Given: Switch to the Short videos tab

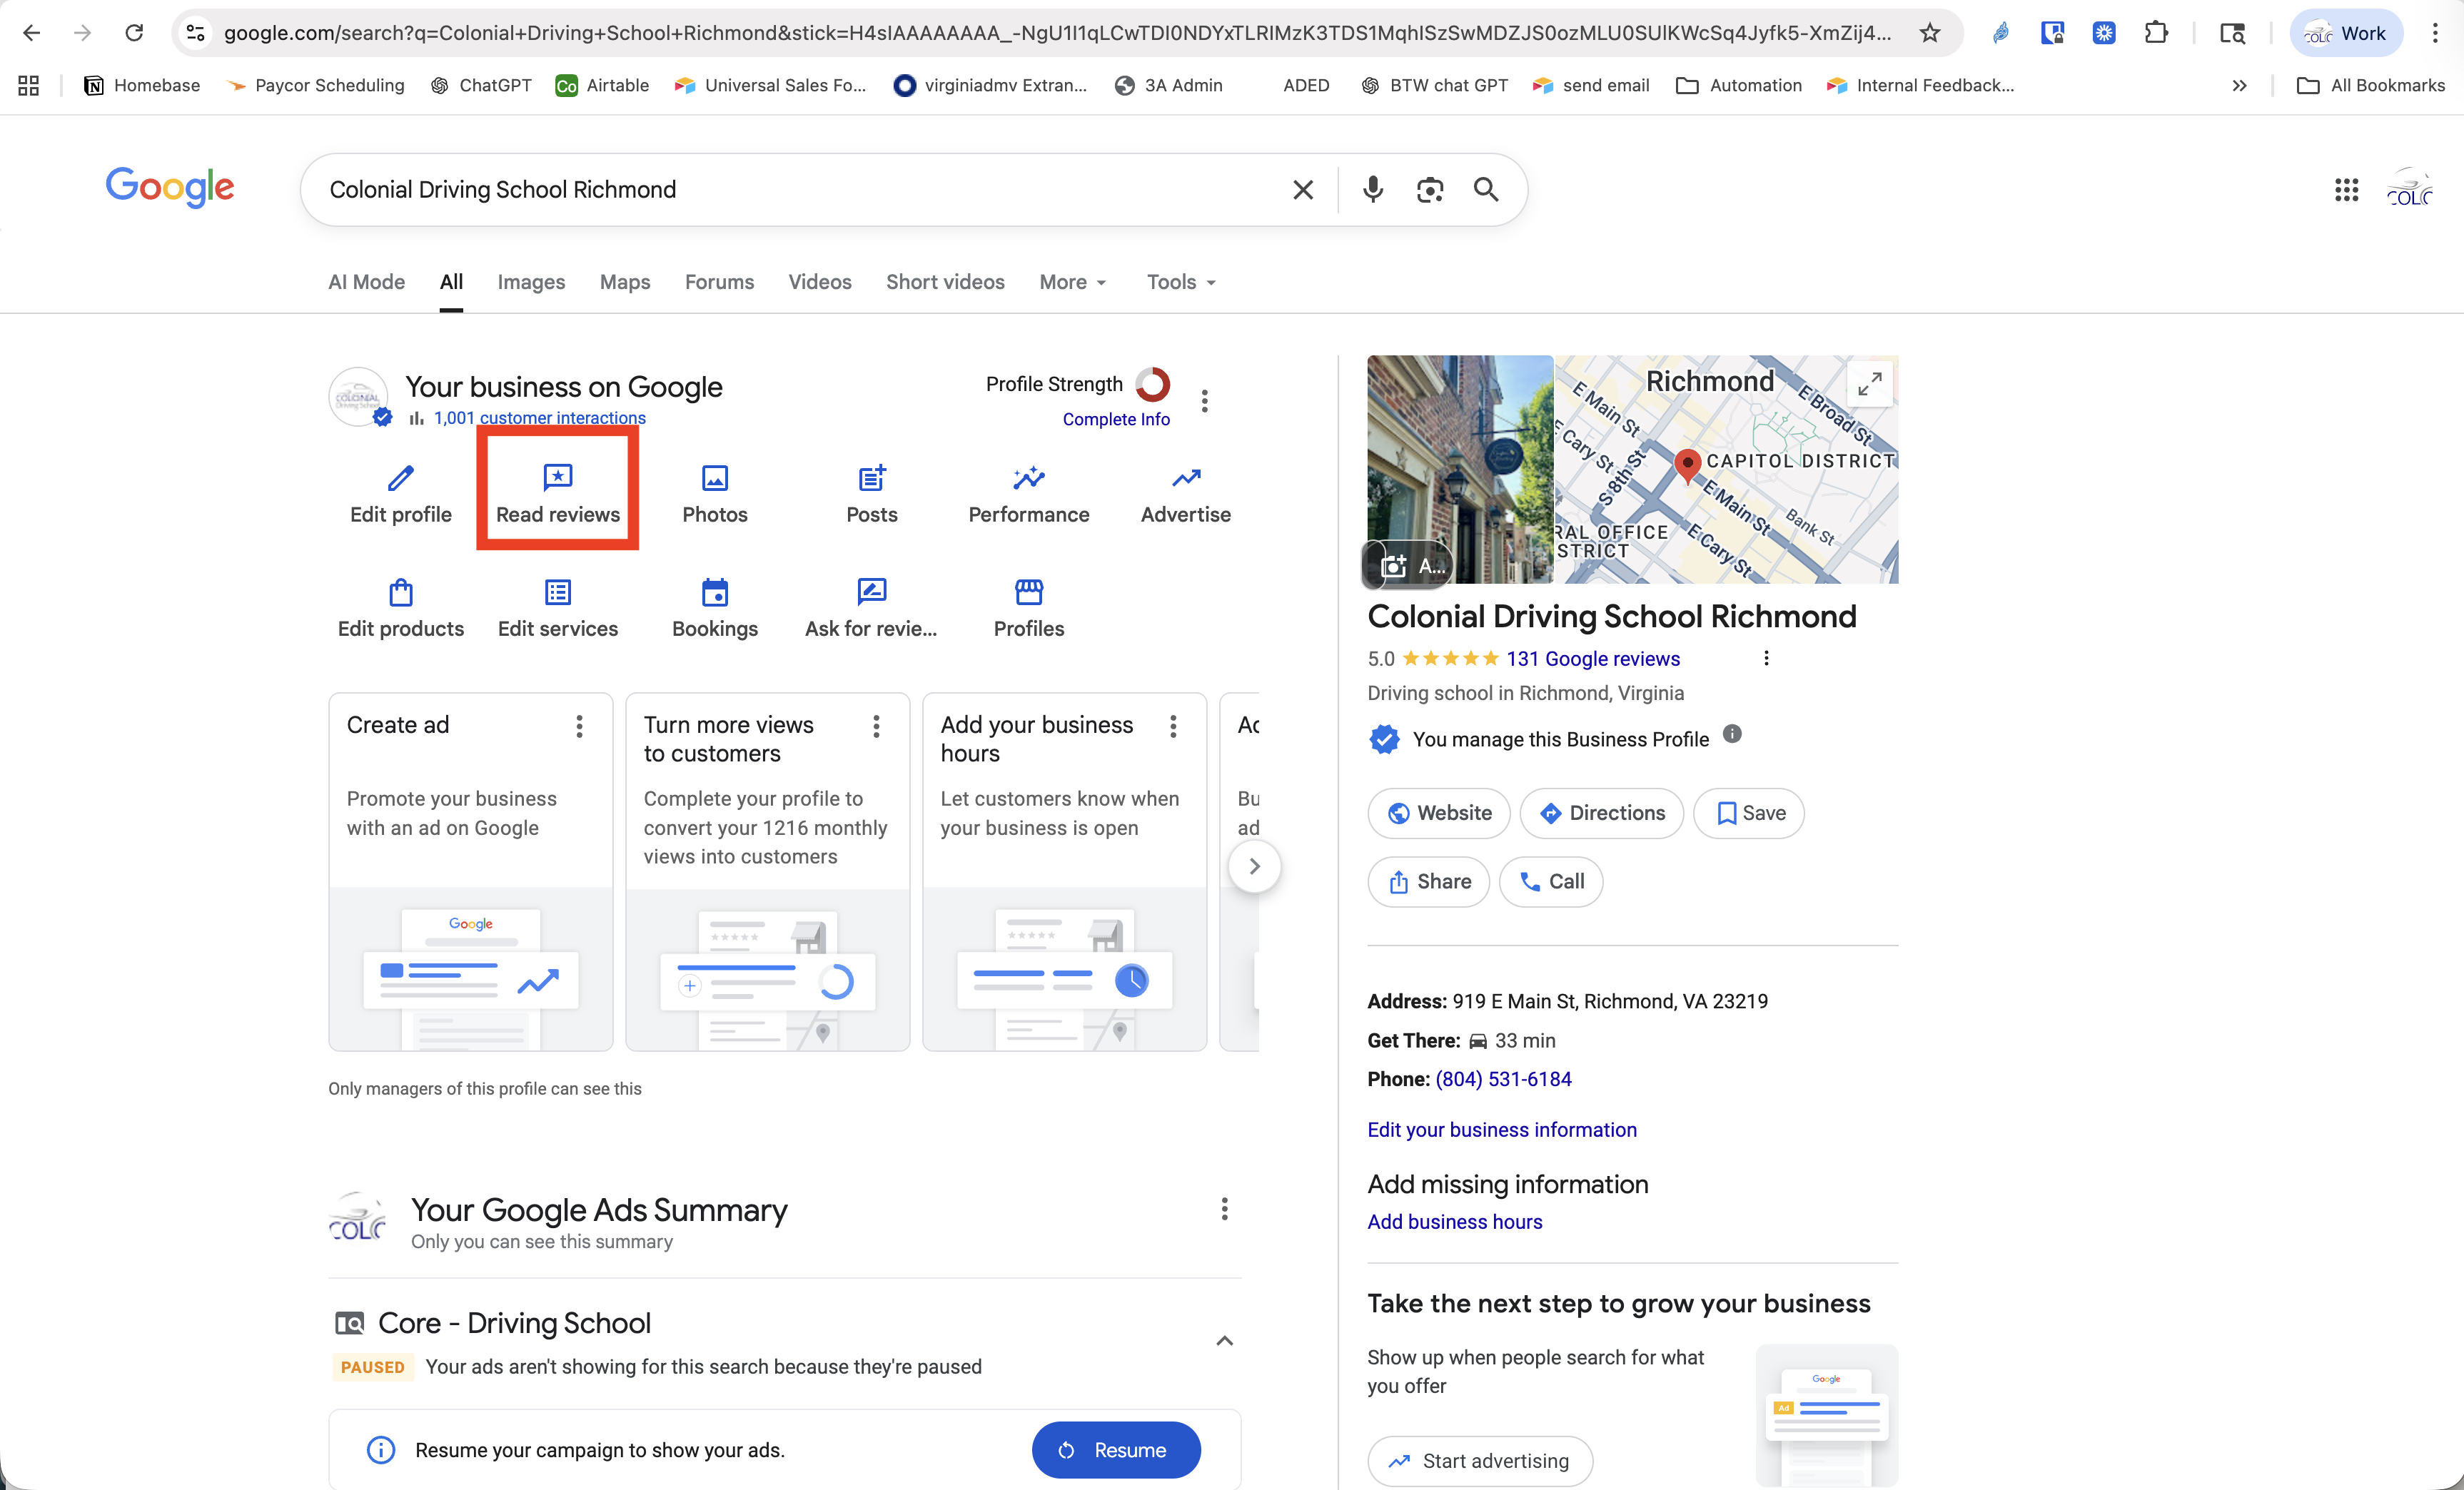Looking at the screenshot, I should pyautogui.click(x=945, y=282).
